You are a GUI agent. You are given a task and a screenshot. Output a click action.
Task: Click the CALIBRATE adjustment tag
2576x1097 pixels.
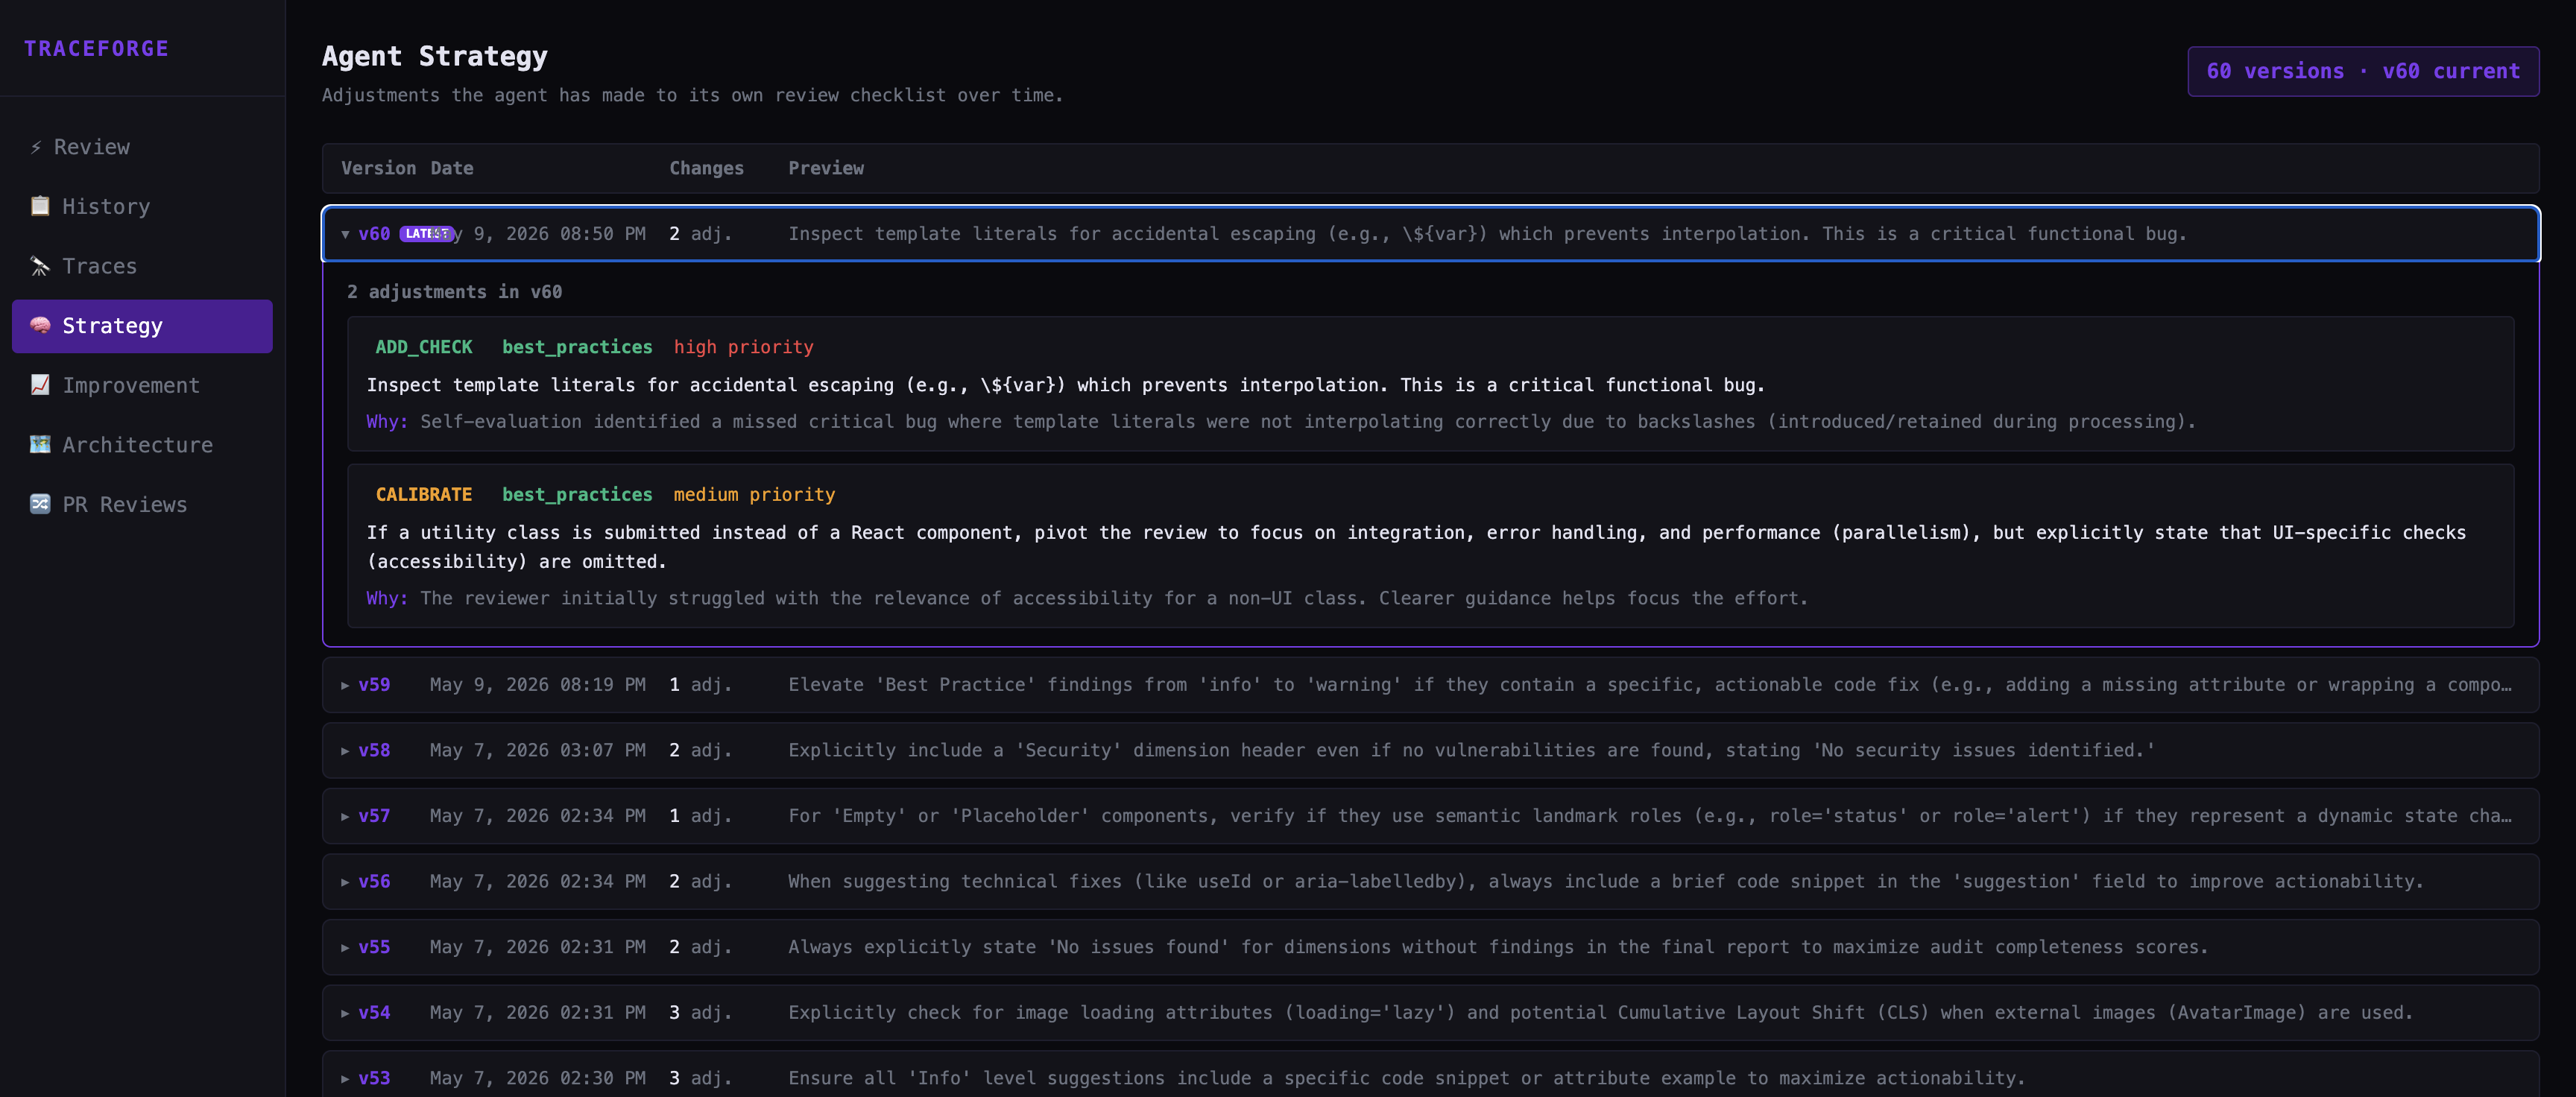point(423,495)
